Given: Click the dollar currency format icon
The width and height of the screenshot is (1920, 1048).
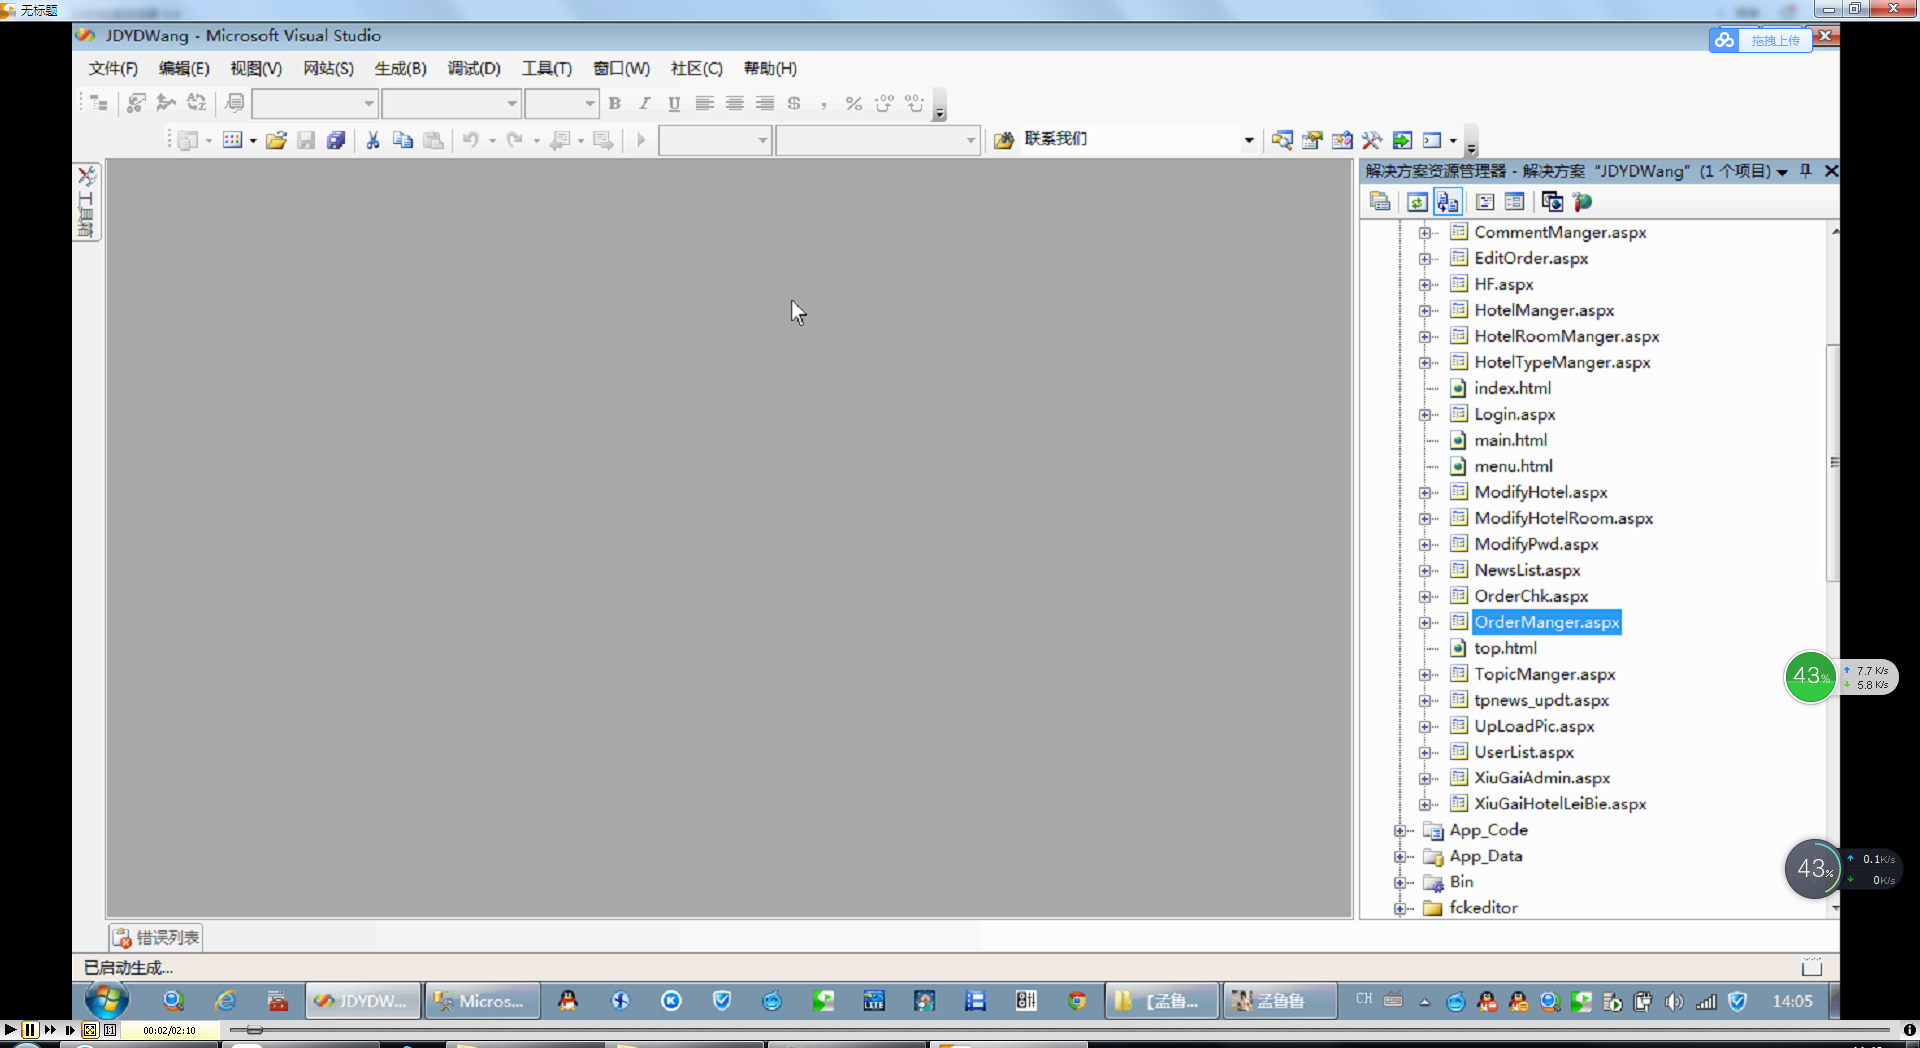Looking at the screenshot, I should click(x=794, y=103).
